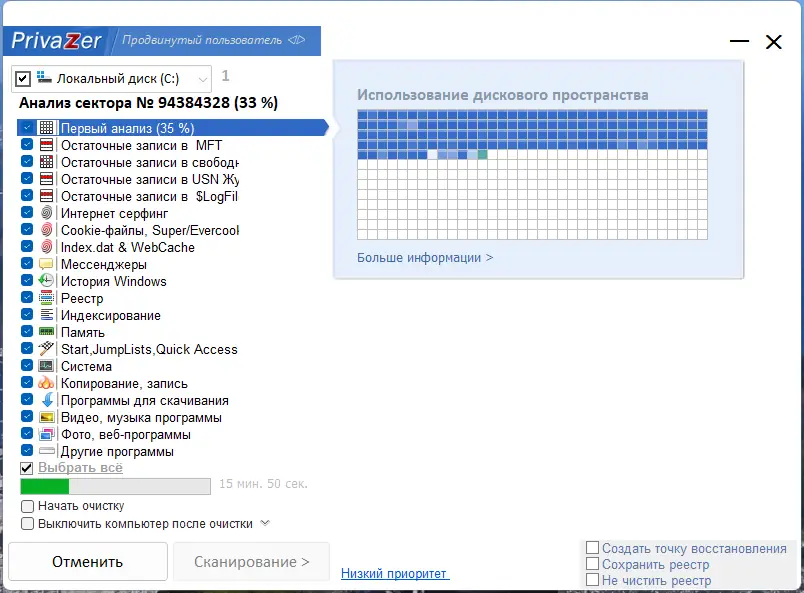Click the Память memory chip icon

point(46,331)
